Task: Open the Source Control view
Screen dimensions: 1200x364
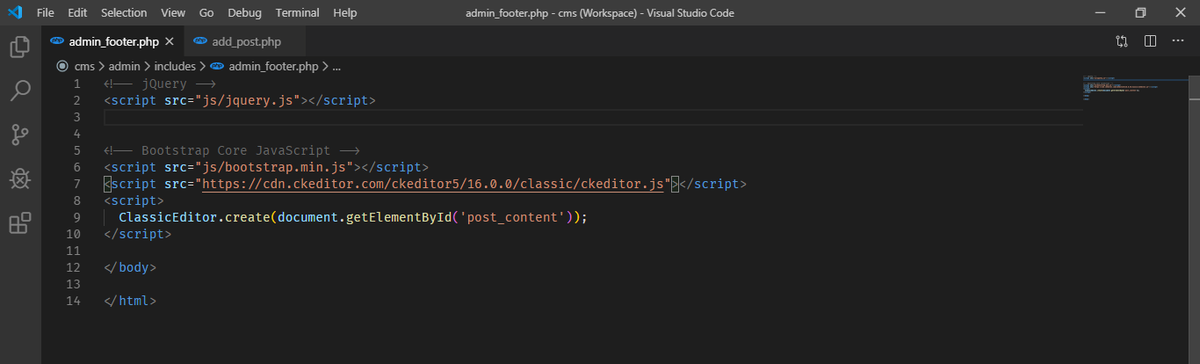Action: point(20,135)
